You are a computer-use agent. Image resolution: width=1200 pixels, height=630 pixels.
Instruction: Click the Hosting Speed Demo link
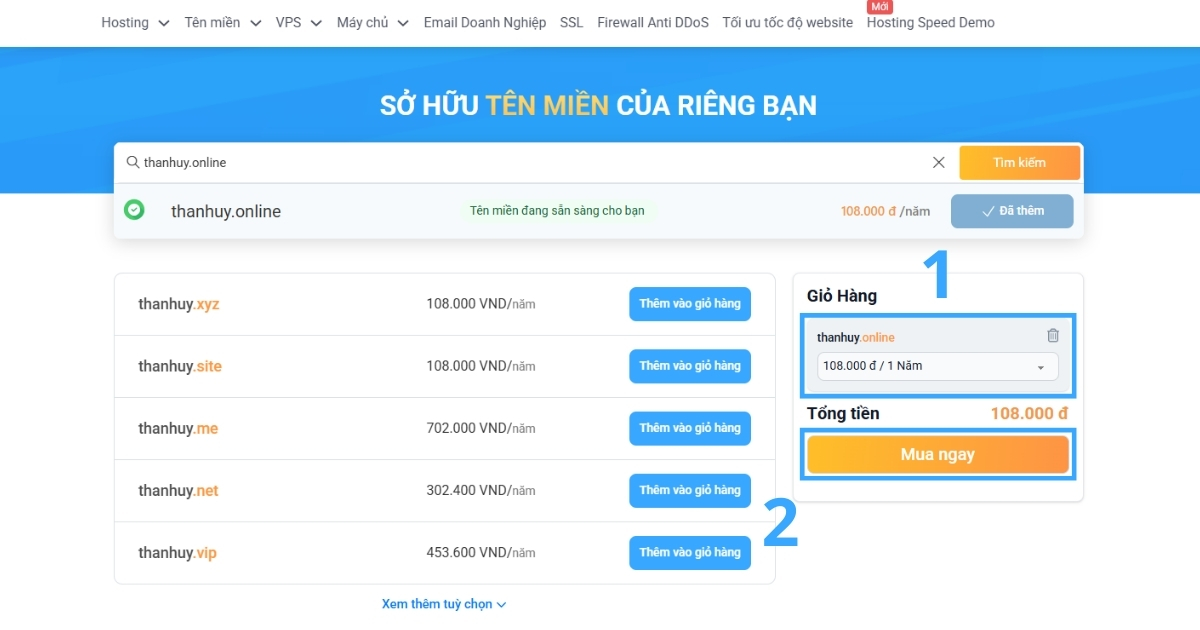click(x=929, y=22)
